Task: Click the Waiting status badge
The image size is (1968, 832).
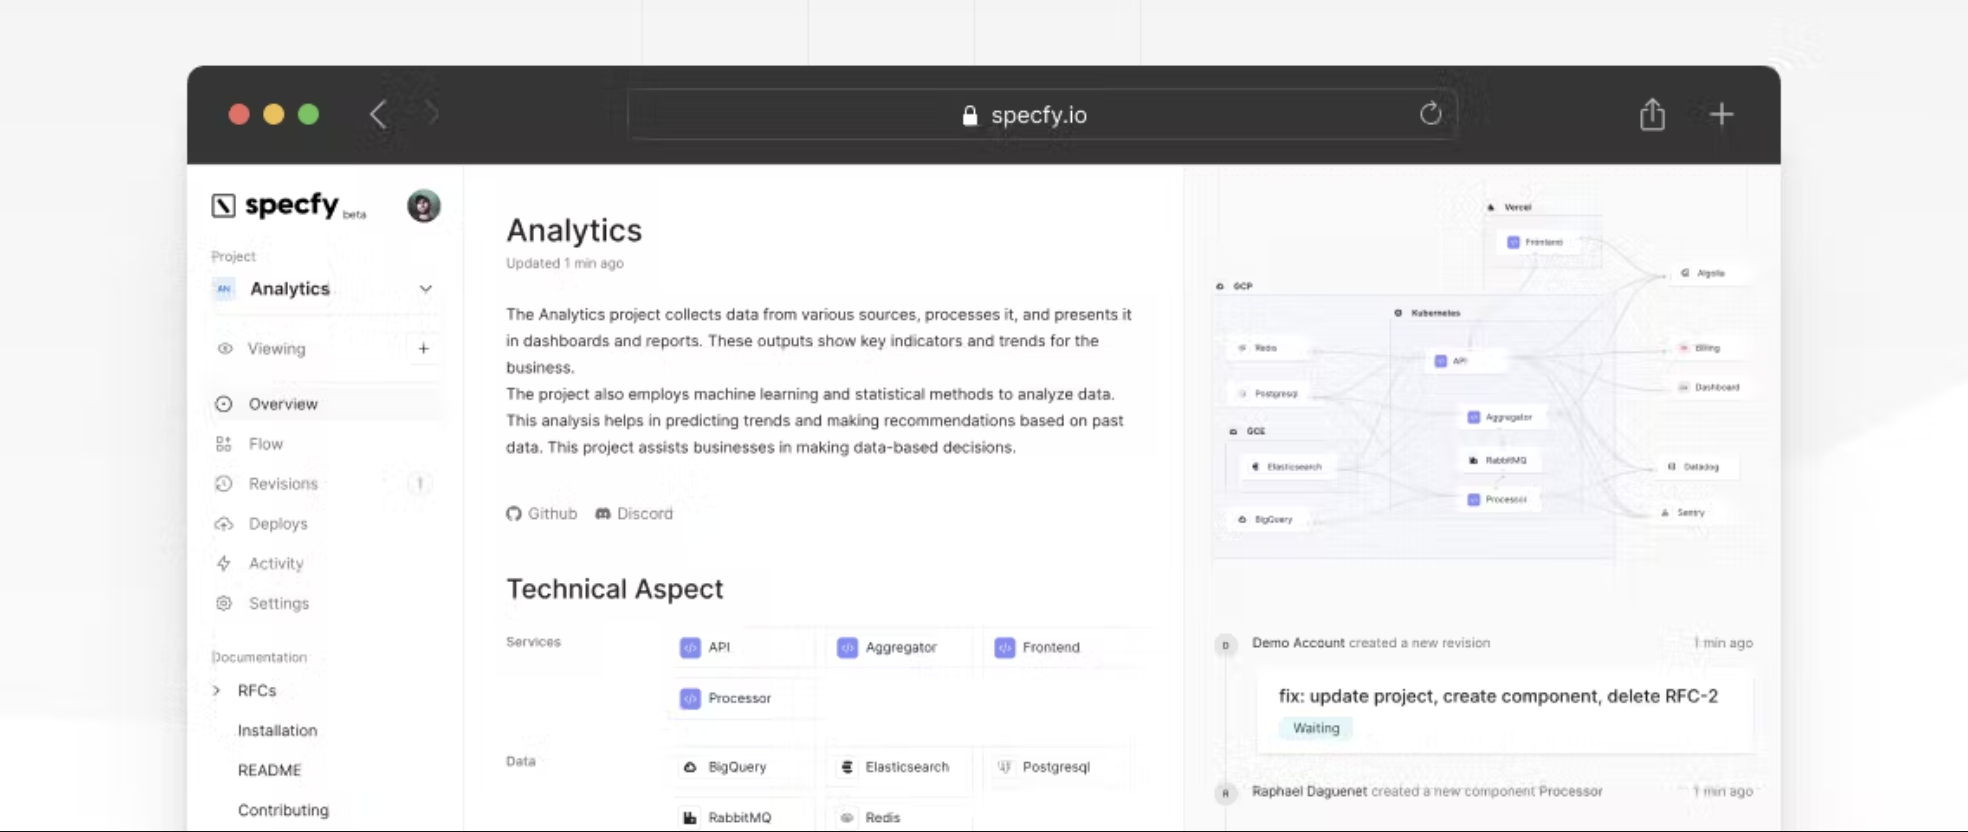Action: (1316, 728)
